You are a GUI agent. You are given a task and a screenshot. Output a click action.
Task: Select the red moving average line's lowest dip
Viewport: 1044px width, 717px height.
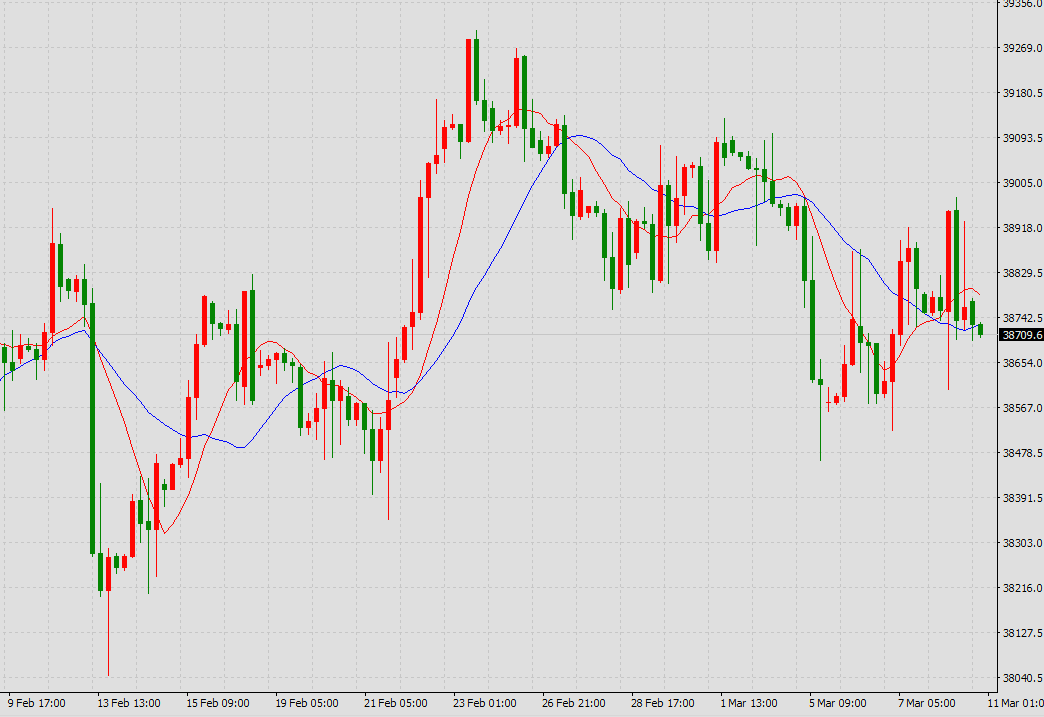coord(164,532)
